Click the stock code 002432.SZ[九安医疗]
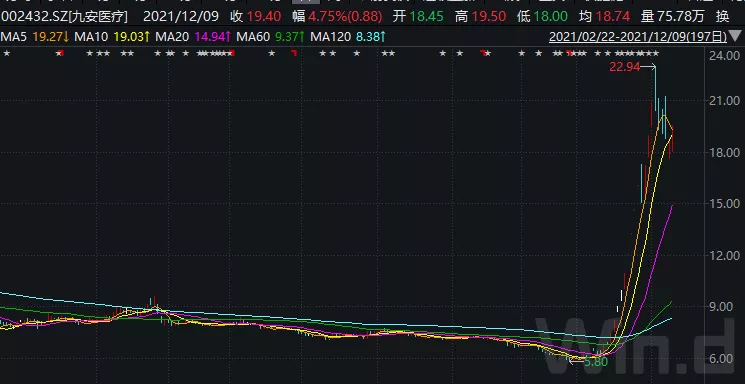Viewport: 745px width, 384px height. [64, 17]
